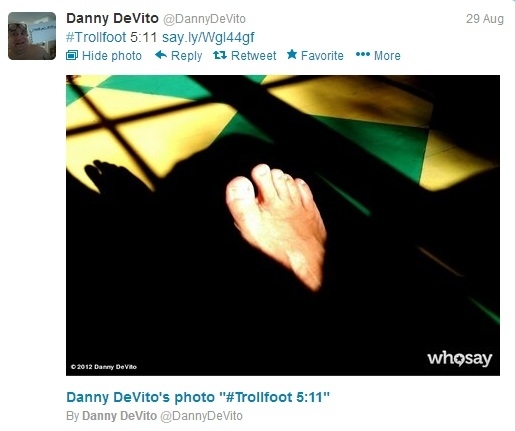Image resolution: width=515 pixels, height=431 pixels.
Task: Select the Reply text action
Action: [186, 56]
